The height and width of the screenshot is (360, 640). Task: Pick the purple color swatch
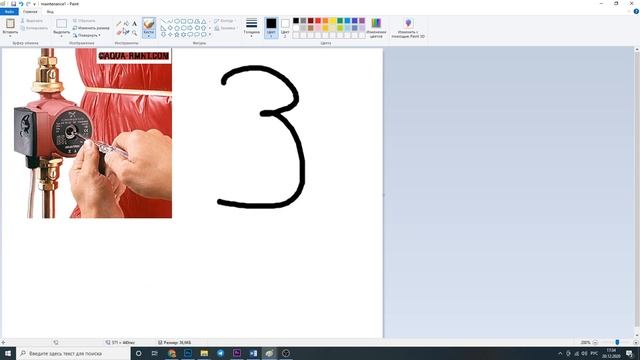pos(362,20)
